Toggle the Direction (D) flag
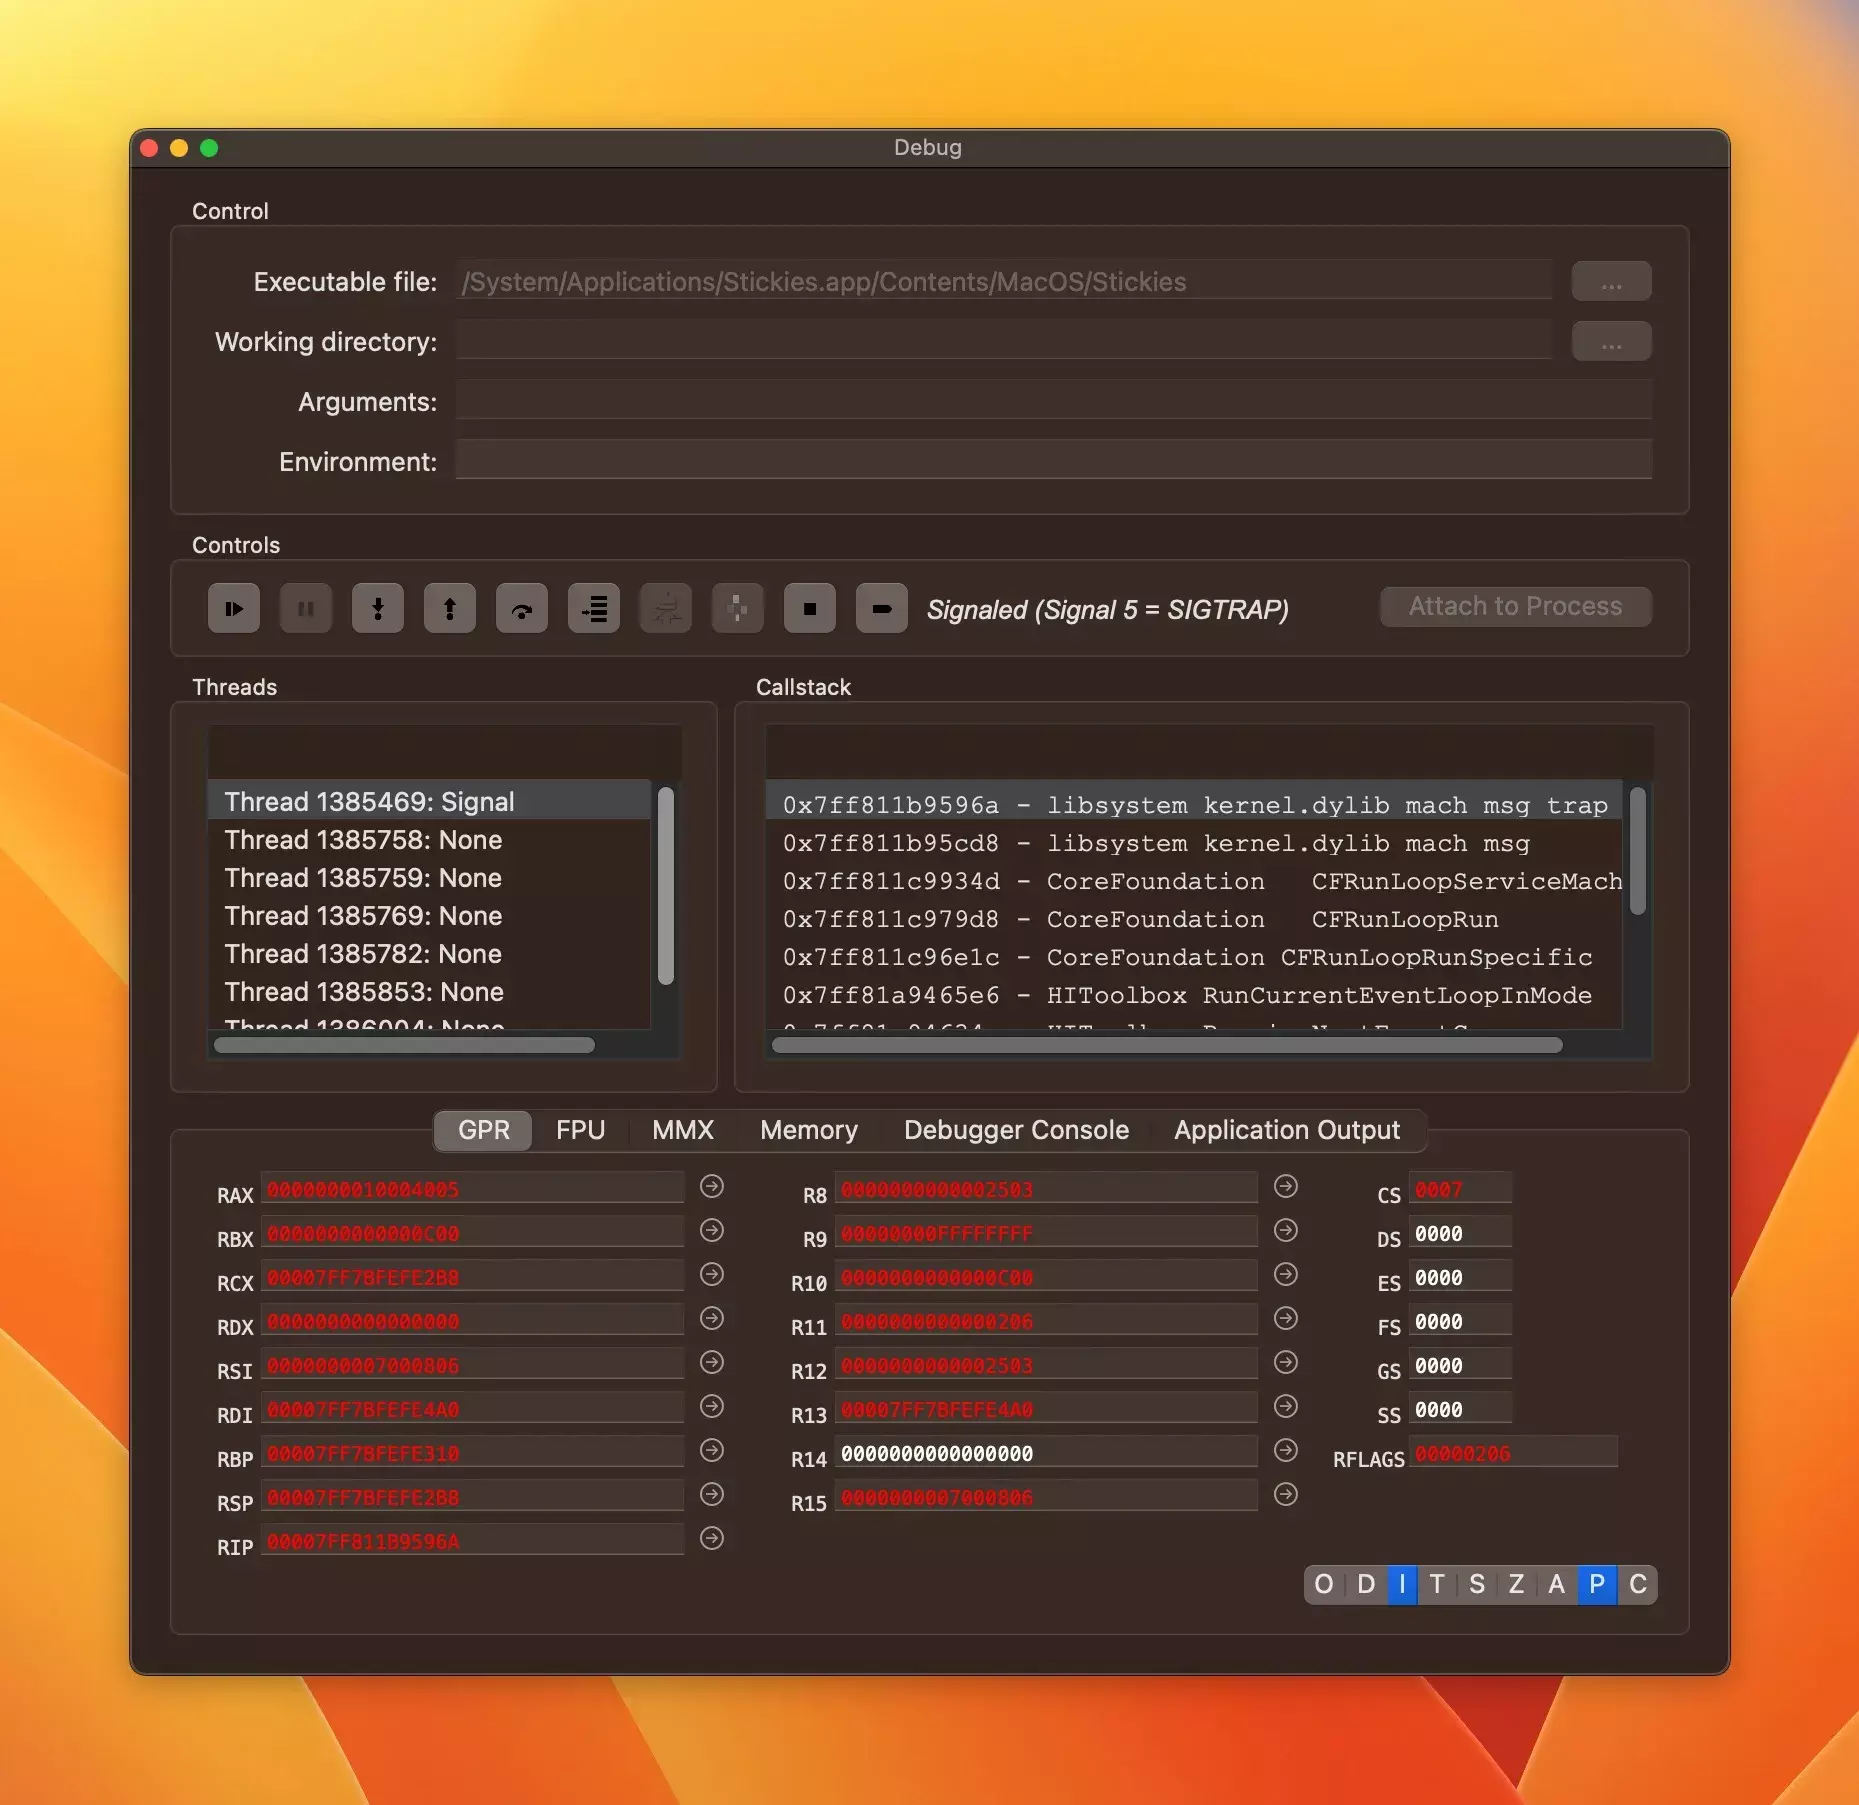Viewport: 1859px width, 1805px height. [x=1366, y=1585]
